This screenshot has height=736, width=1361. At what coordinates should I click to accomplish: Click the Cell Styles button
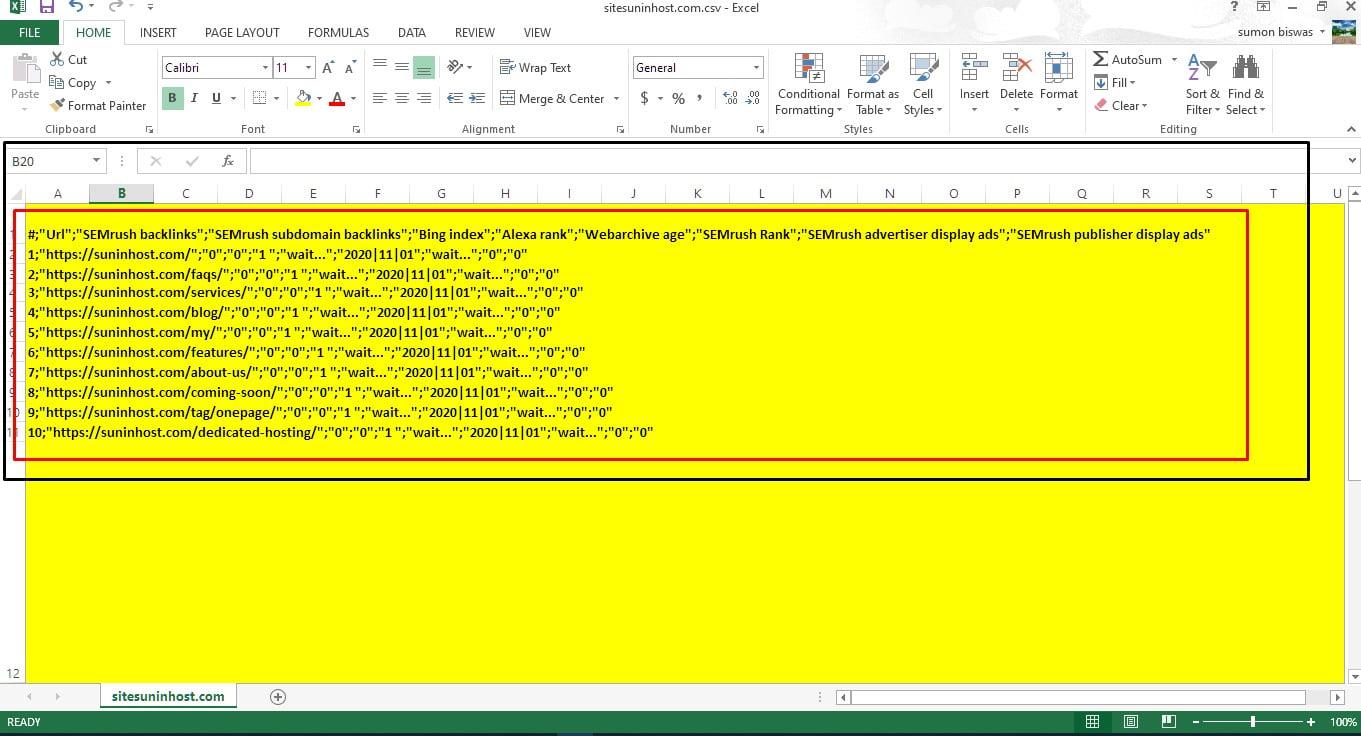click(922, 84)
